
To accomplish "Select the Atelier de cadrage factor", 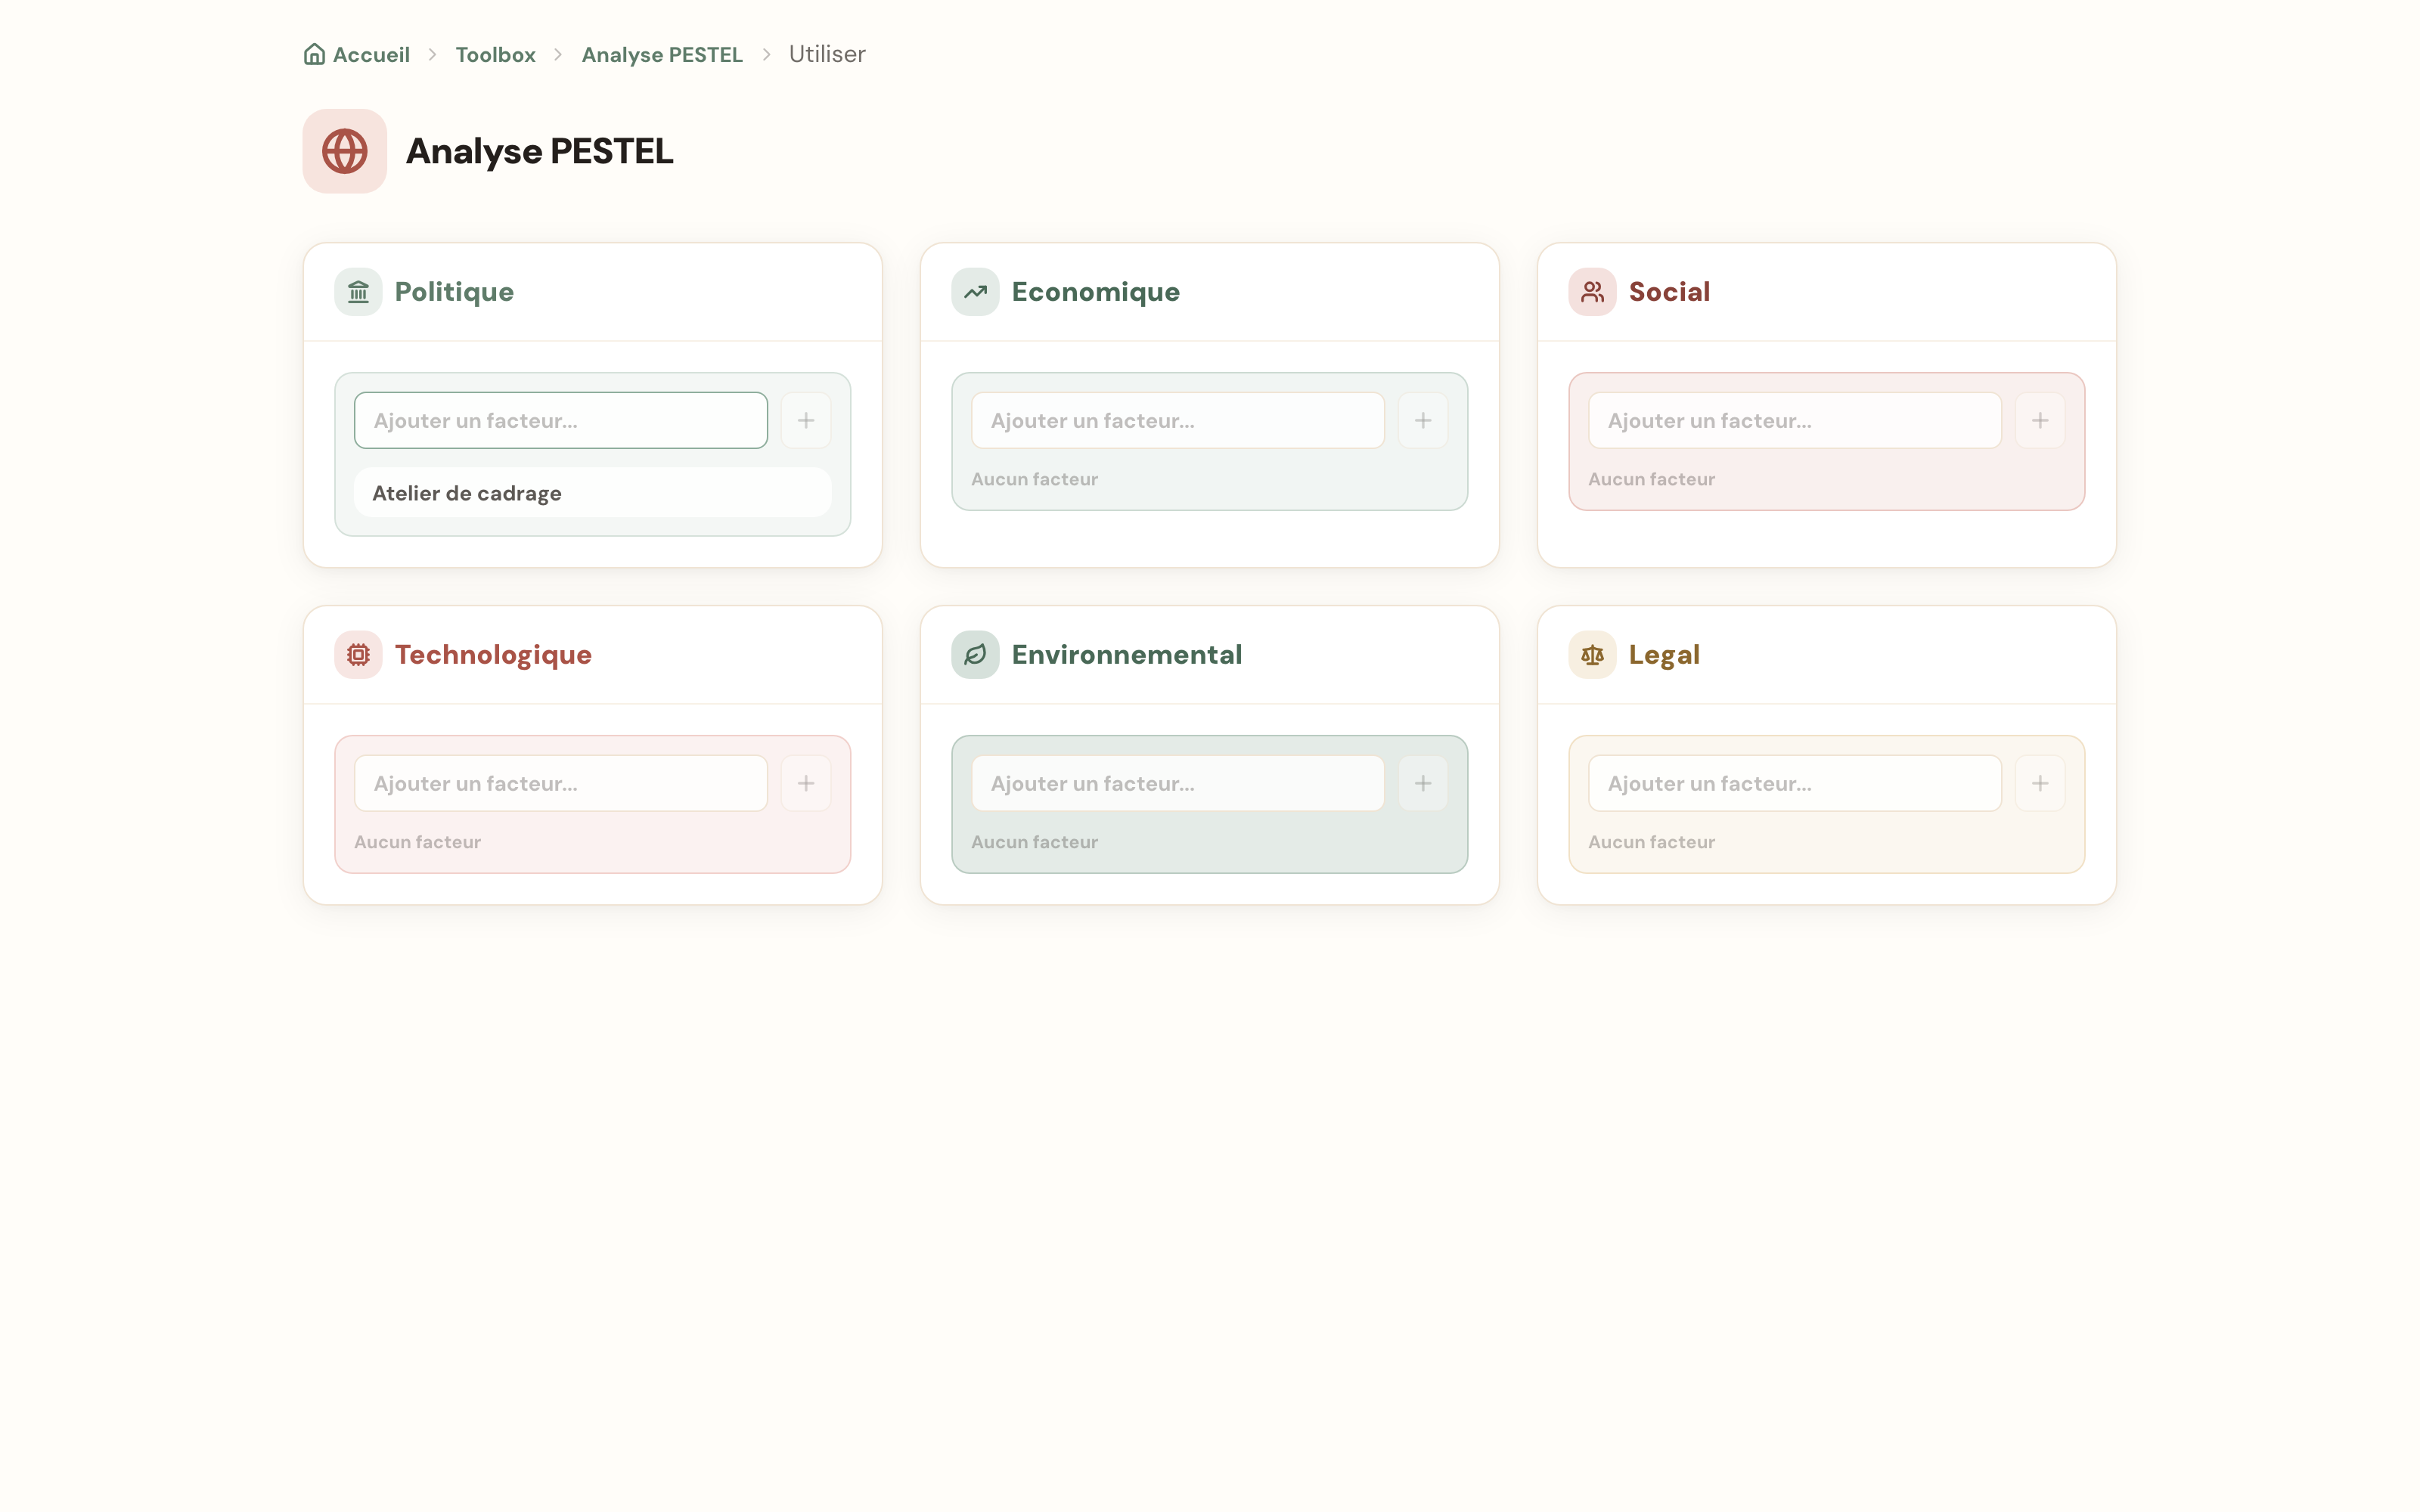I will [593, 493].
